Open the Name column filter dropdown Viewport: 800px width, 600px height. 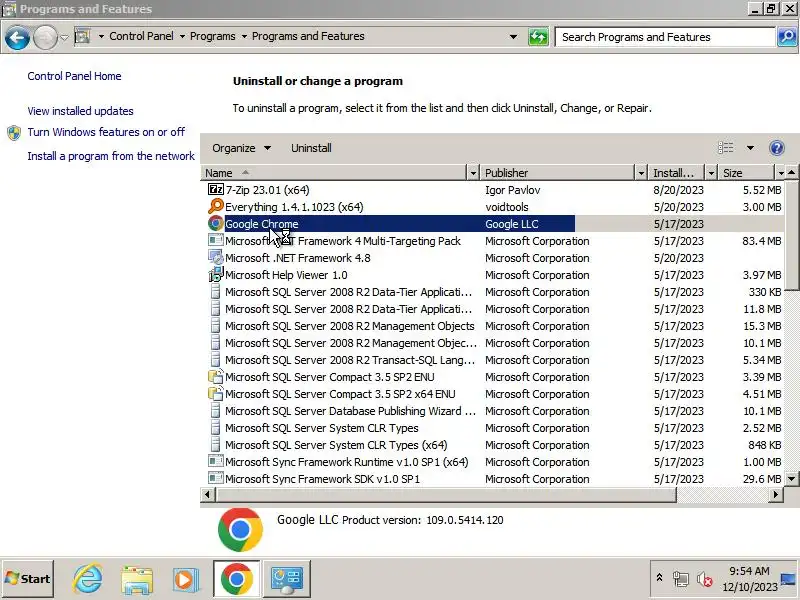tap(473, 173)
